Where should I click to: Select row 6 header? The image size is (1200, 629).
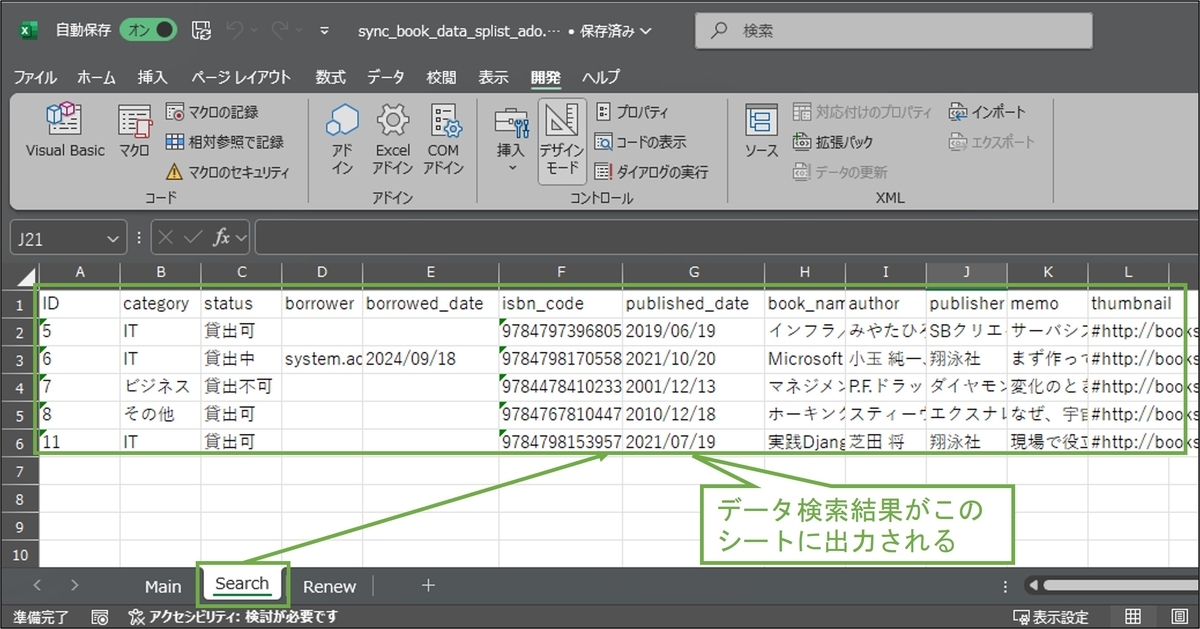click(x=19, y=443)
